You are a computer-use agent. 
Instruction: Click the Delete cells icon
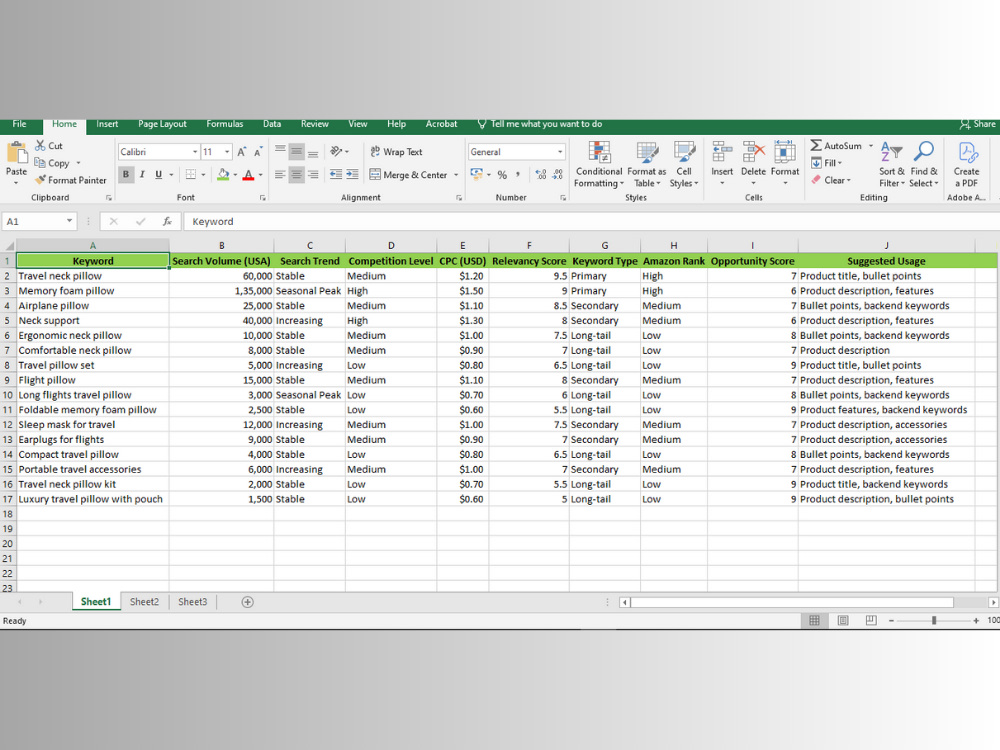753,152
